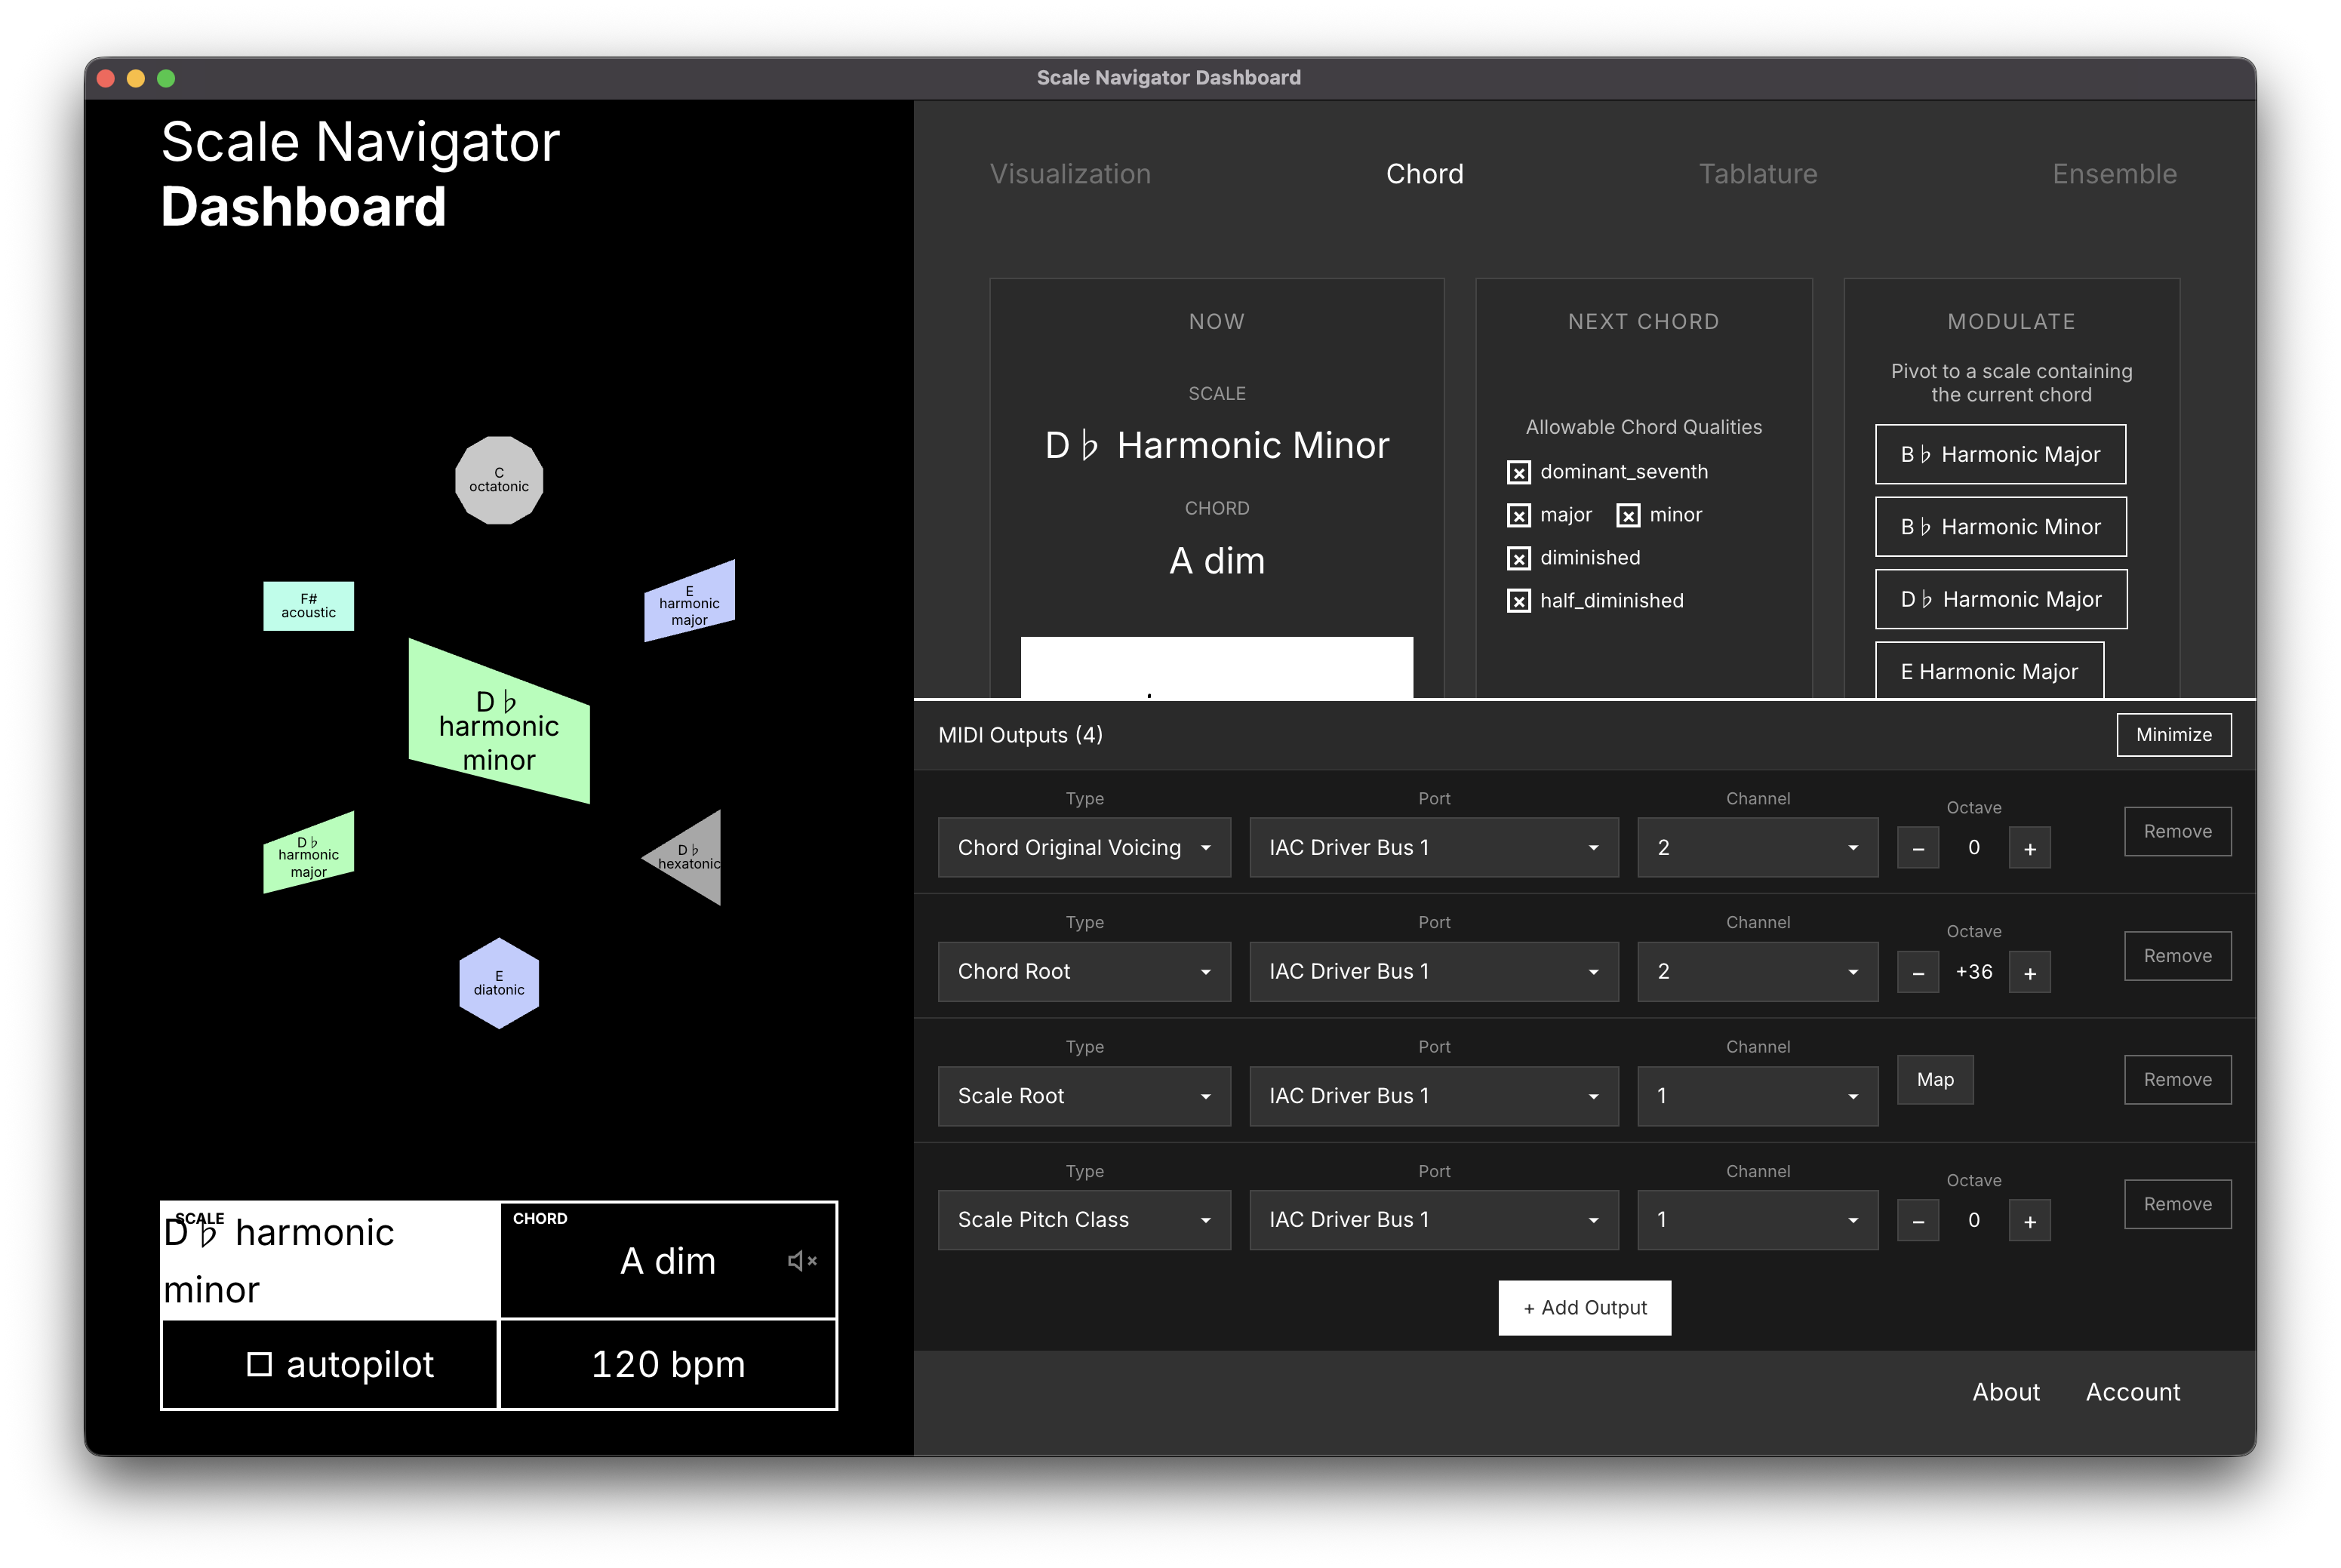
Task: Click the minus icon on Chord Original Voicing octave
Action: pyautogui.click(x=1917, y=847)
